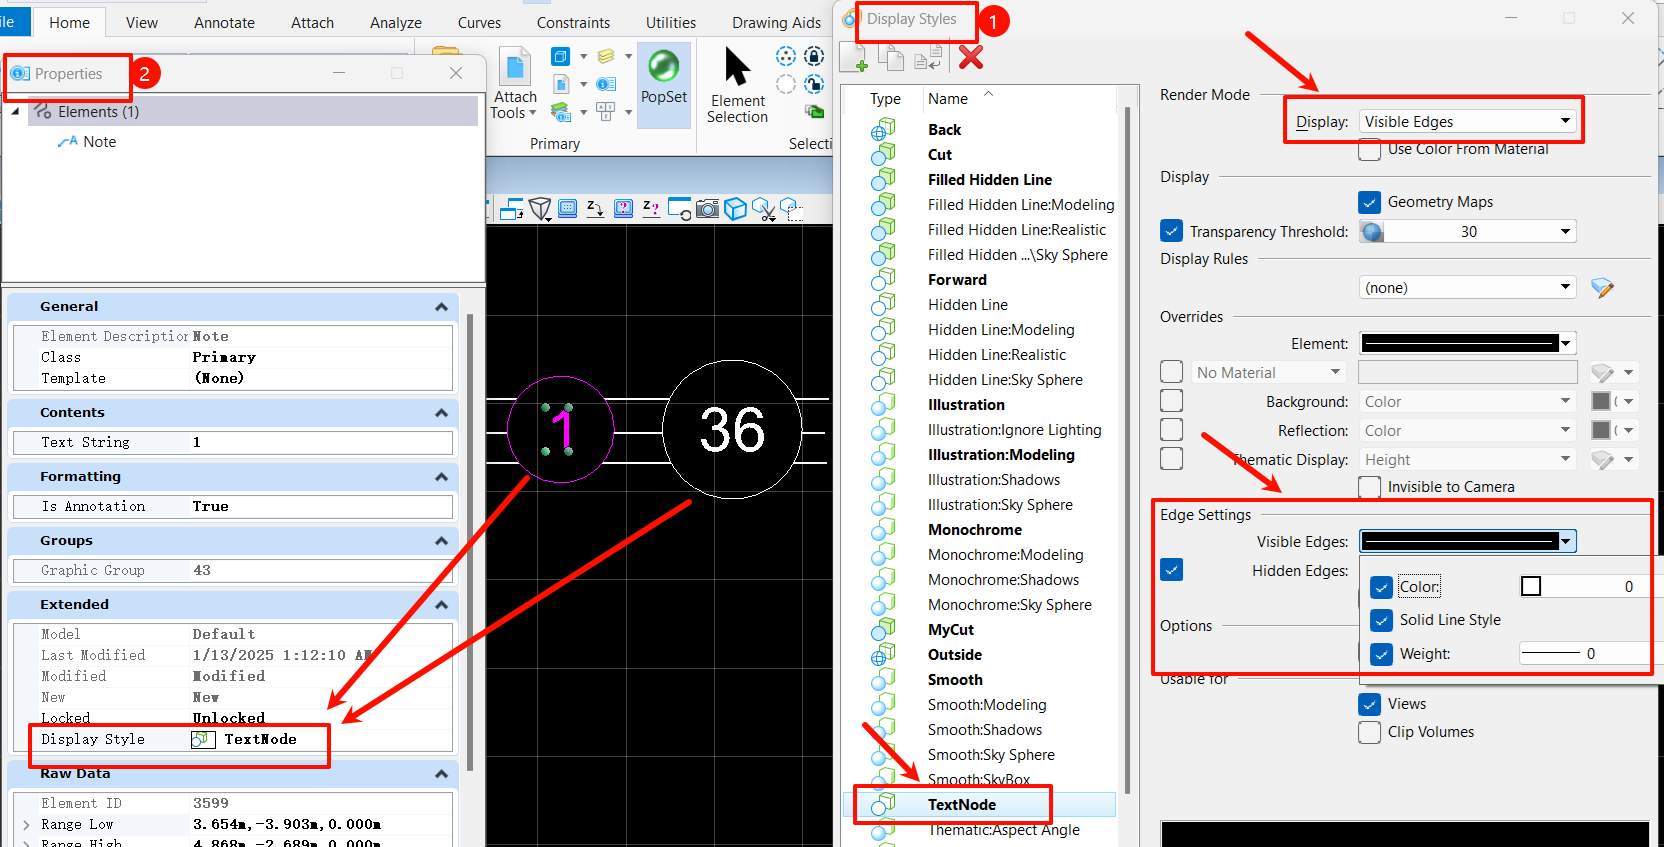The height and width of the screenshot is (847, 1664).
Task: Click the camera icon in view toolbar
Action: (x=707, y=208)
